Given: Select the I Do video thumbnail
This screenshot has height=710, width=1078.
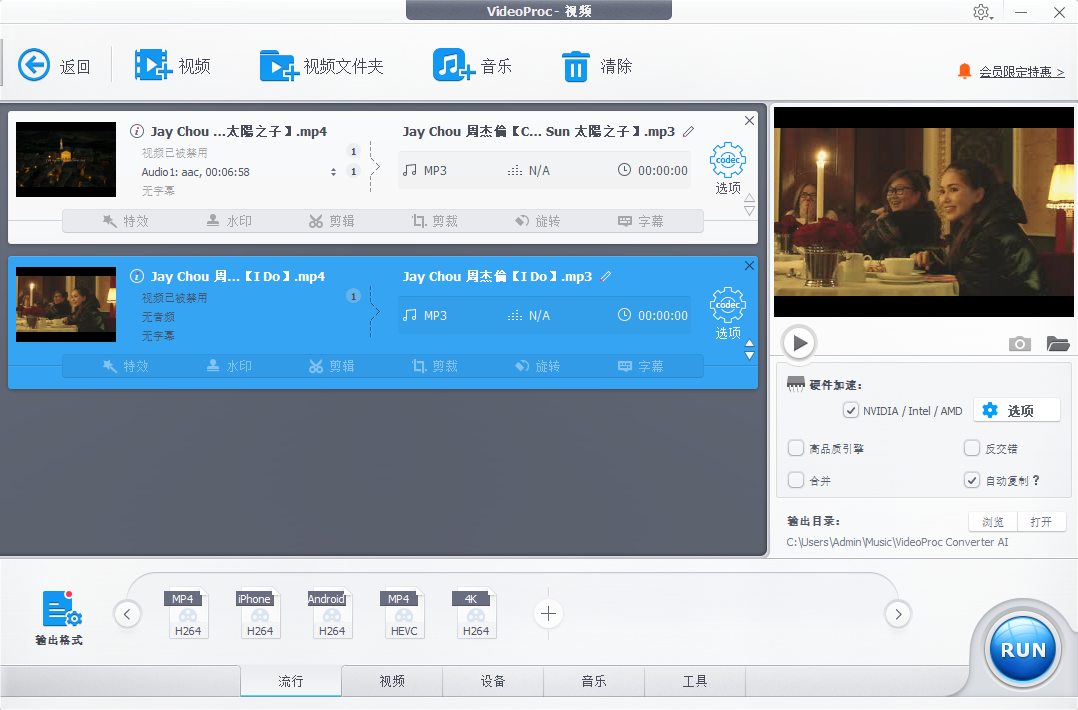Looking at the screenshot, I should (x=66, y=304).
